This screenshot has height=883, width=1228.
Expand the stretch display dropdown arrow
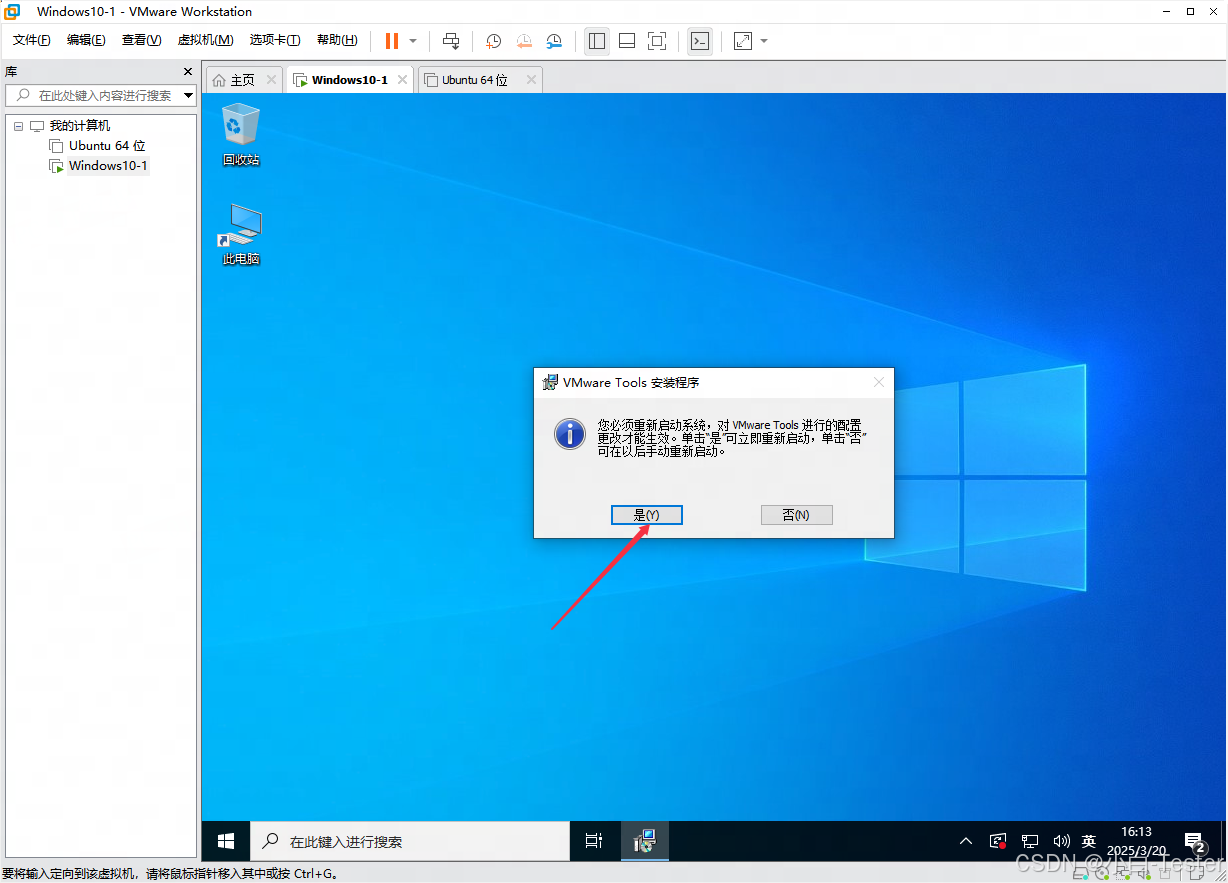pos(764,41)
